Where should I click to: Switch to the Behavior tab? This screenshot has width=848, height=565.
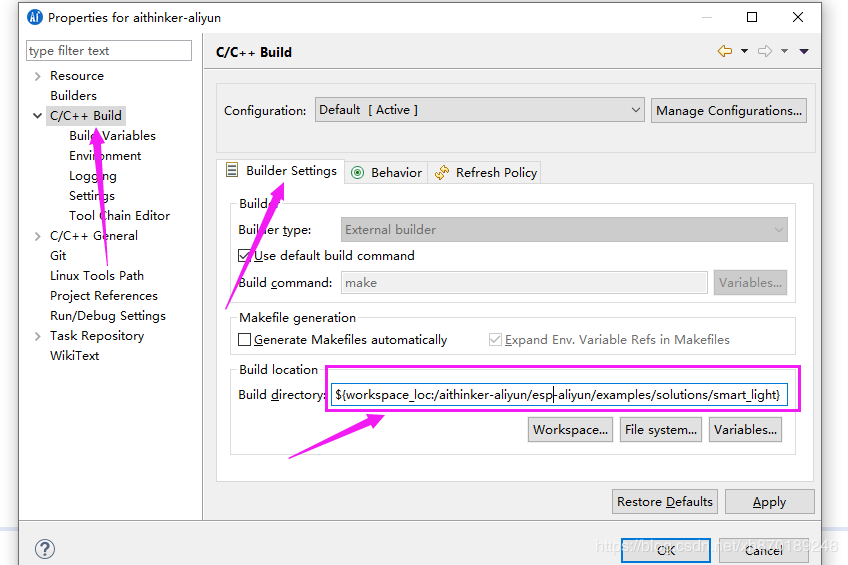click(x=386, y=172)
